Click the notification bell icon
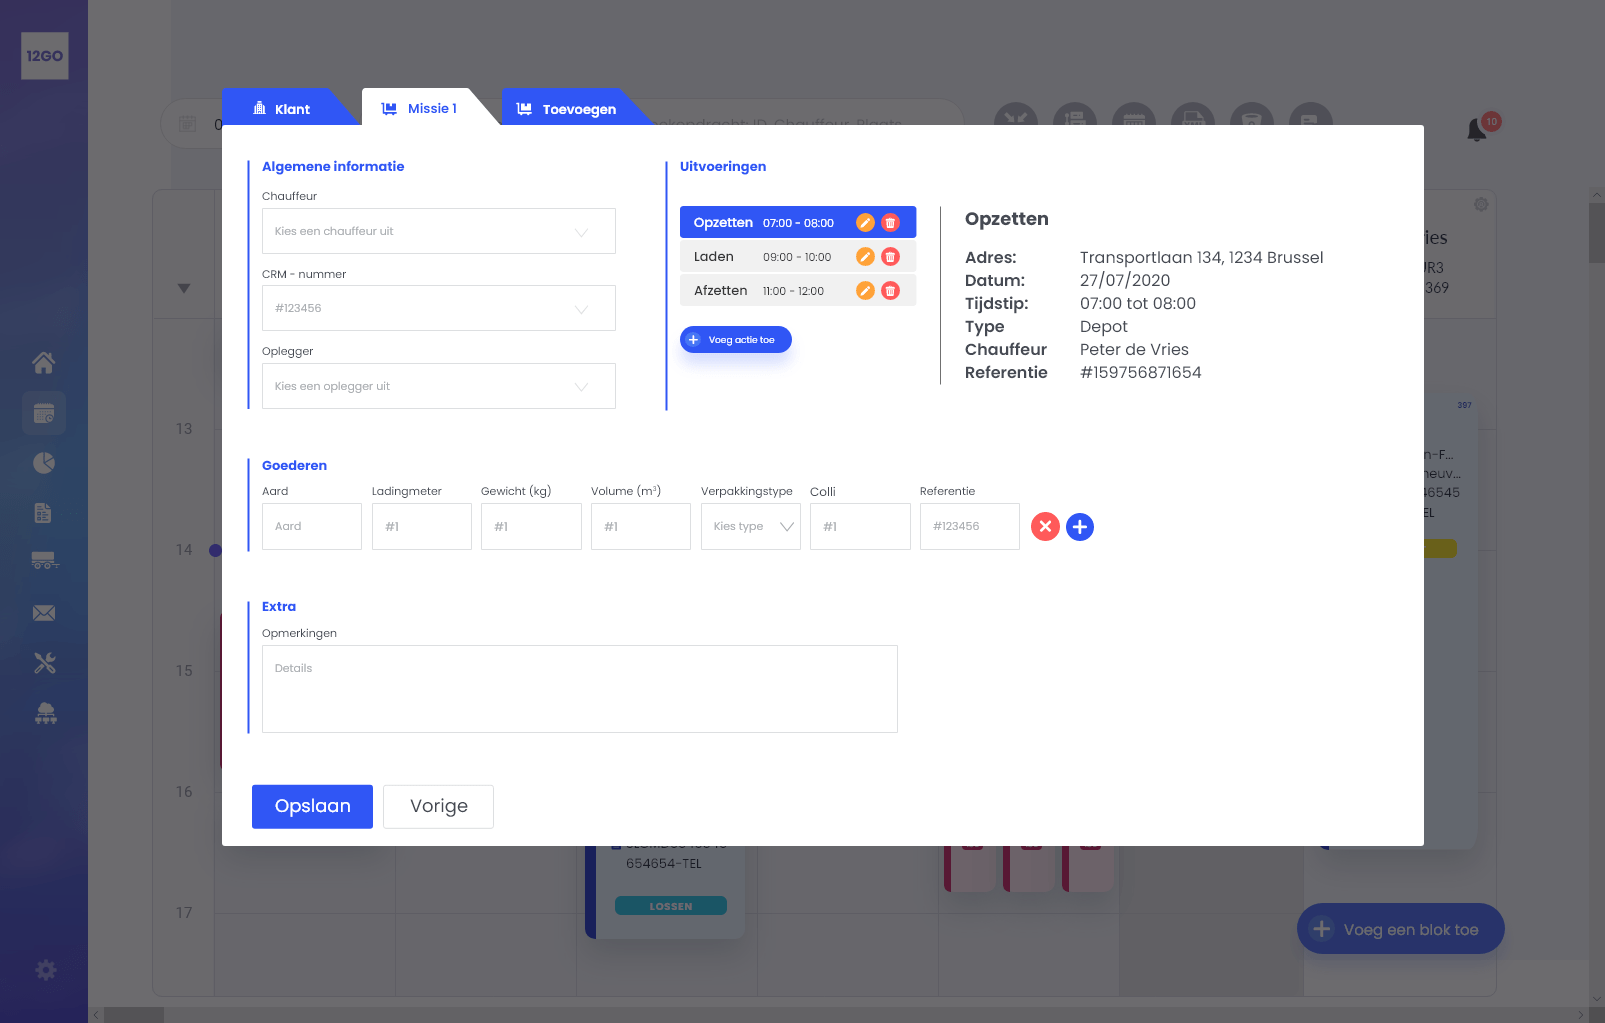Image resolution: width=1605 pixels, height=1023 pixels. point(1476,130)
